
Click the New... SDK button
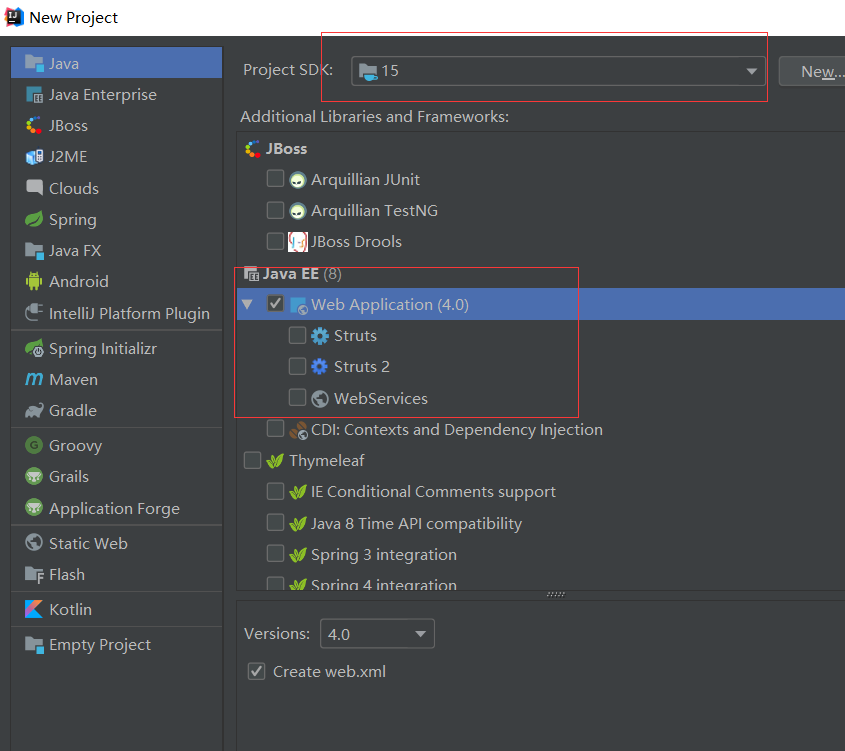814,71
